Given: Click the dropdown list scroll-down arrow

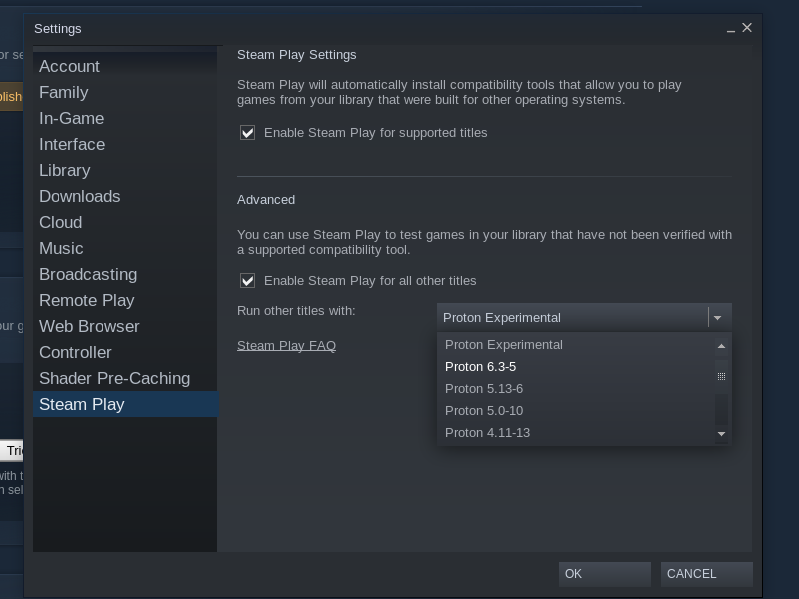Looking at the screenshot, I should click(x=721, y=434).
